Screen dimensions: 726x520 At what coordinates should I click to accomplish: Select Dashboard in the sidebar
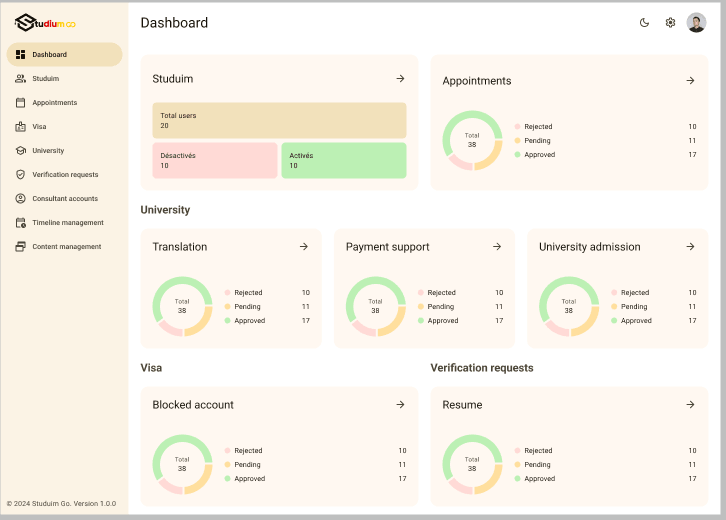64,55
